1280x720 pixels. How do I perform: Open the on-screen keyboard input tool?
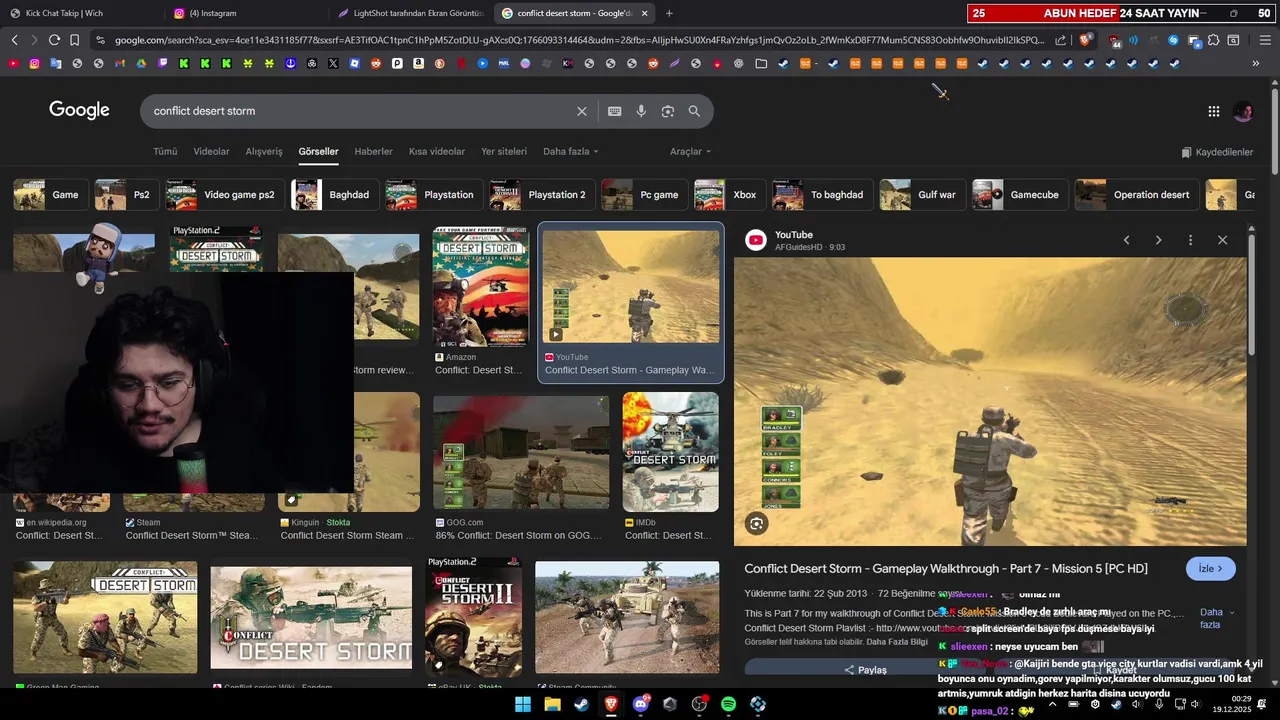click(614, 111)
